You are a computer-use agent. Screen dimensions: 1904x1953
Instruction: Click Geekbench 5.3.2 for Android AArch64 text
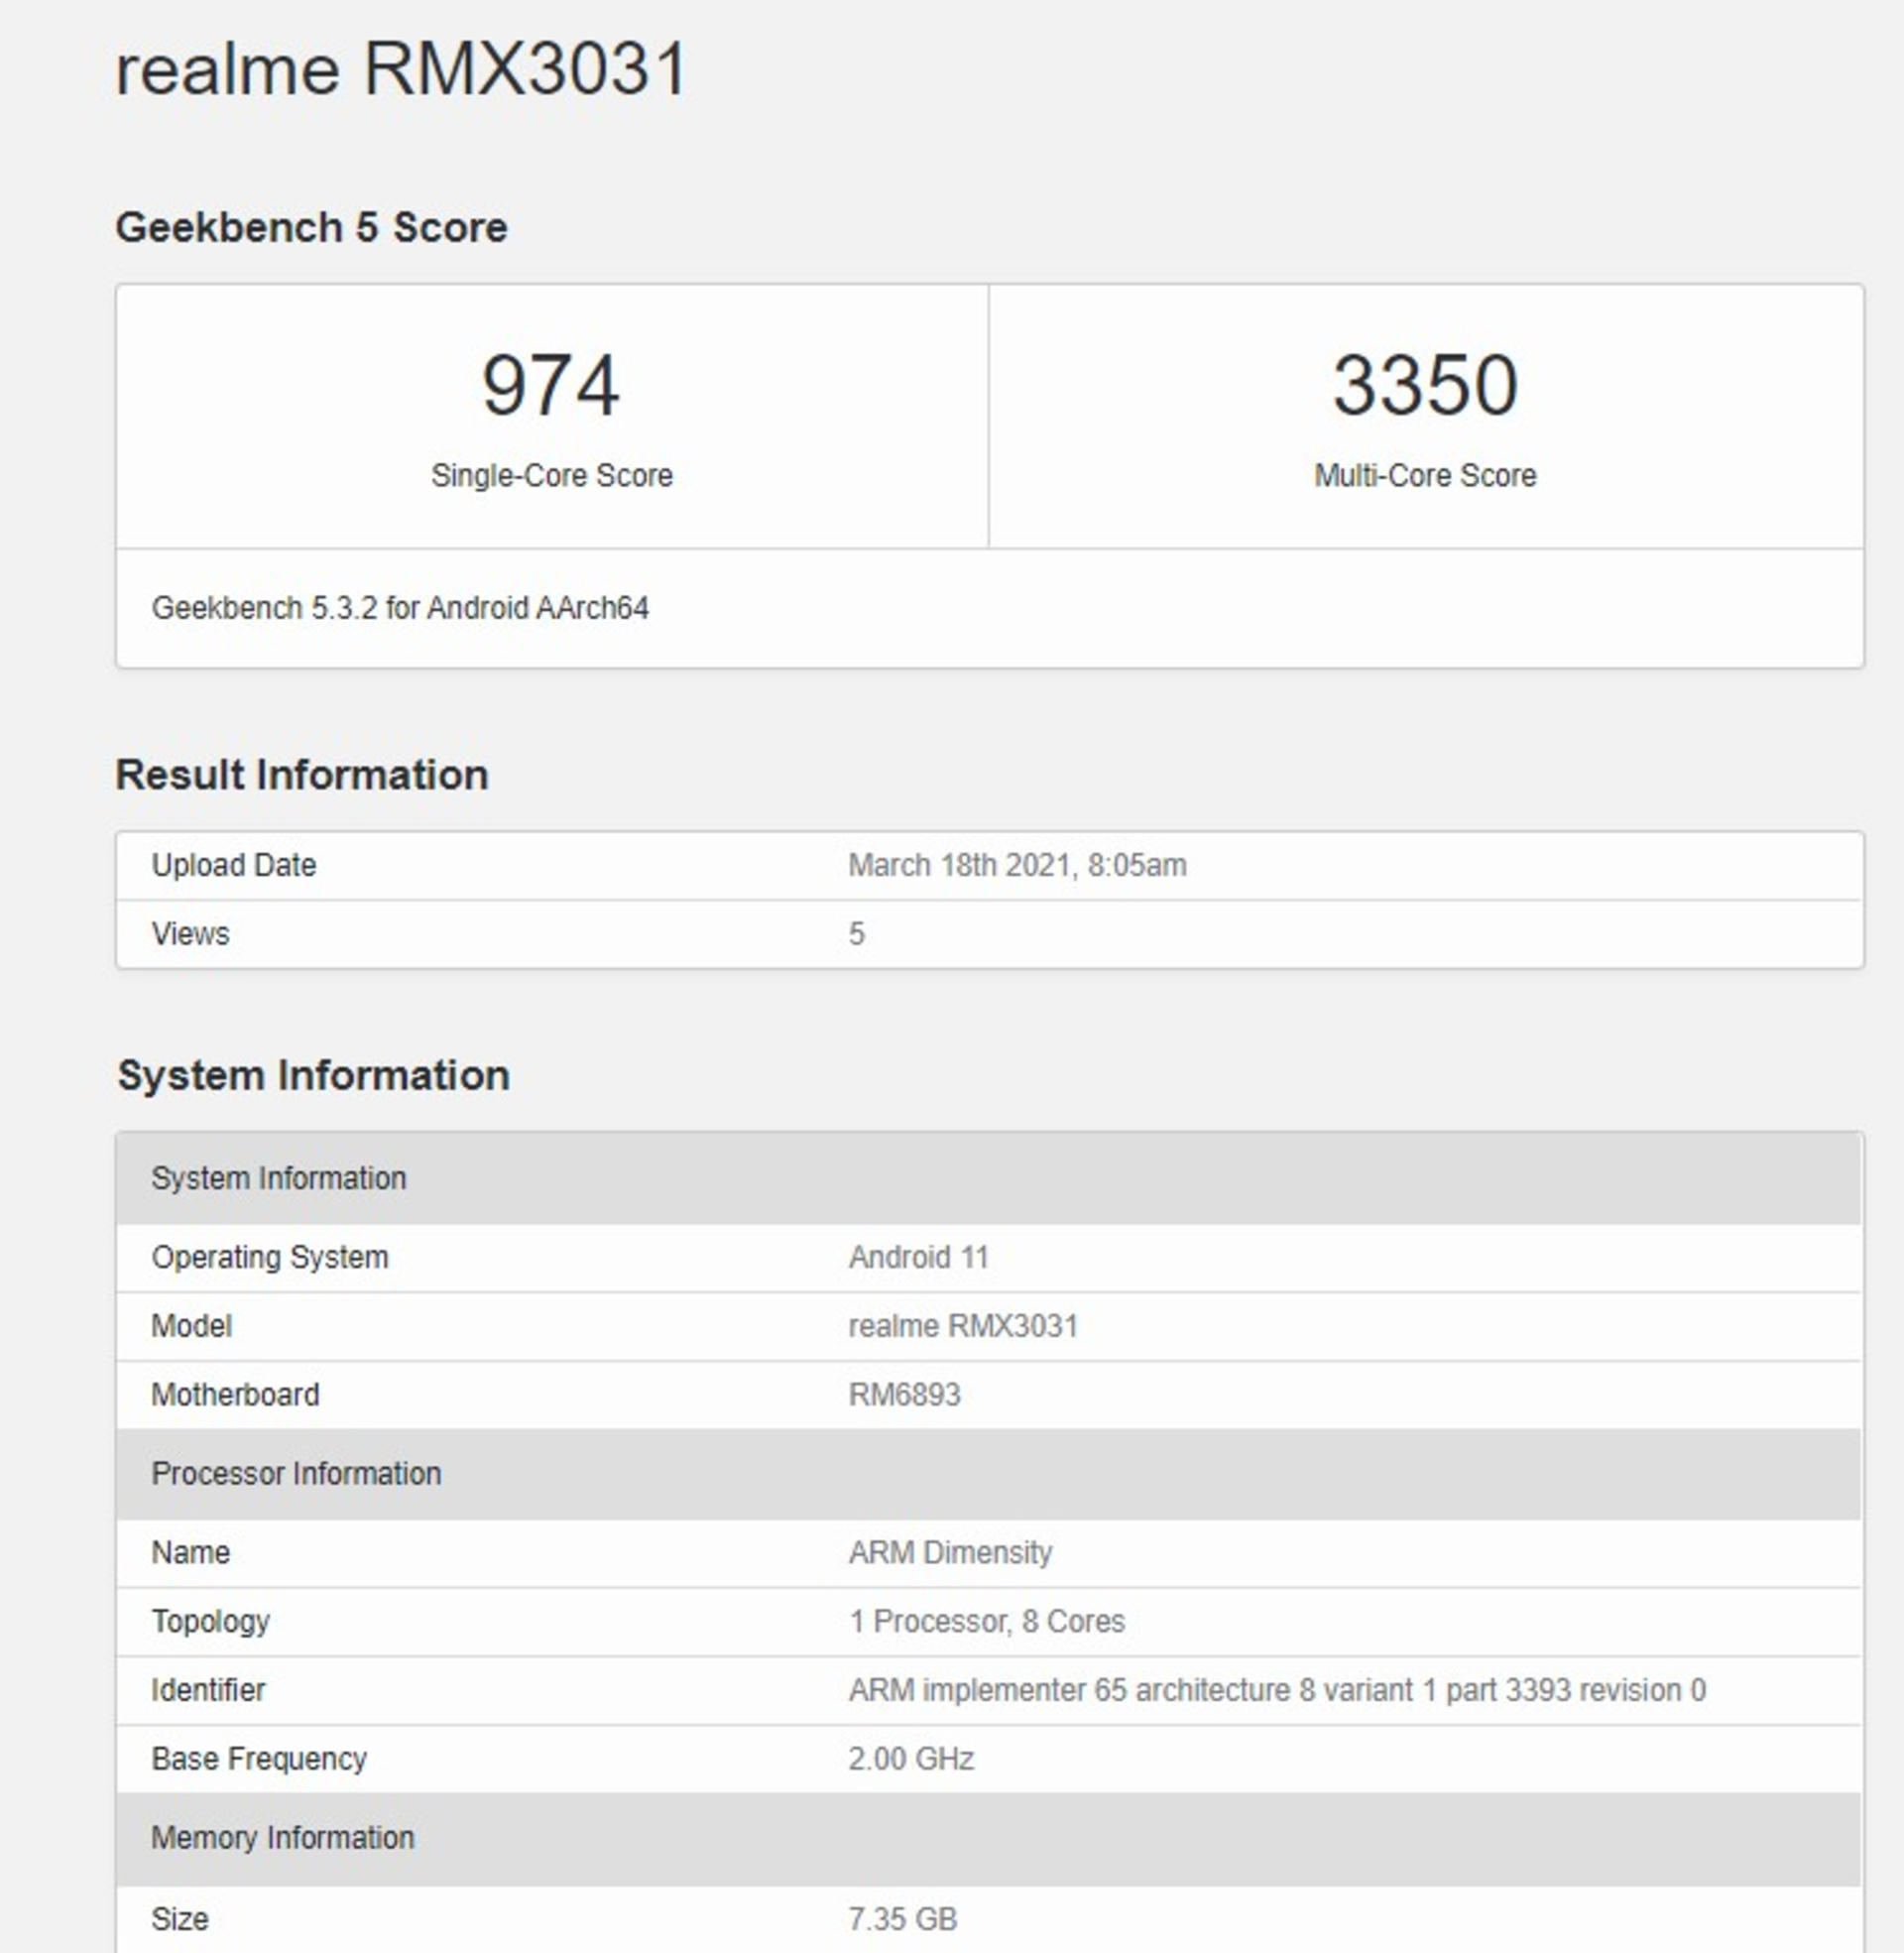[x=400, y=608]
